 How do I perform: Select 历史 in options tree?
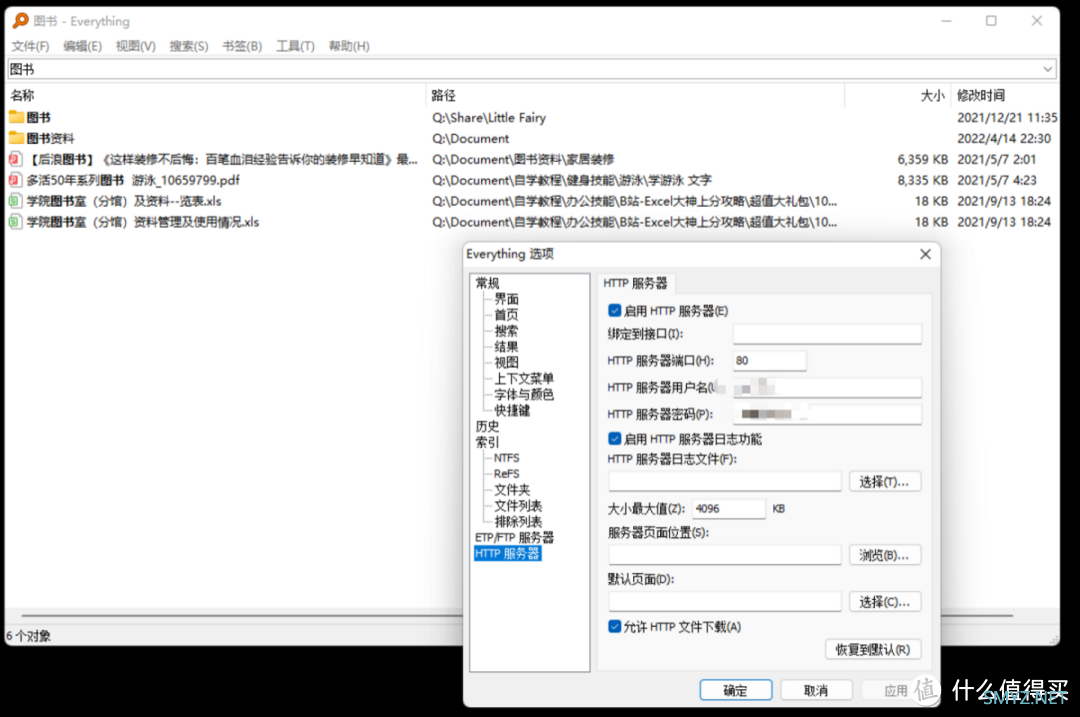coord(488,426)
